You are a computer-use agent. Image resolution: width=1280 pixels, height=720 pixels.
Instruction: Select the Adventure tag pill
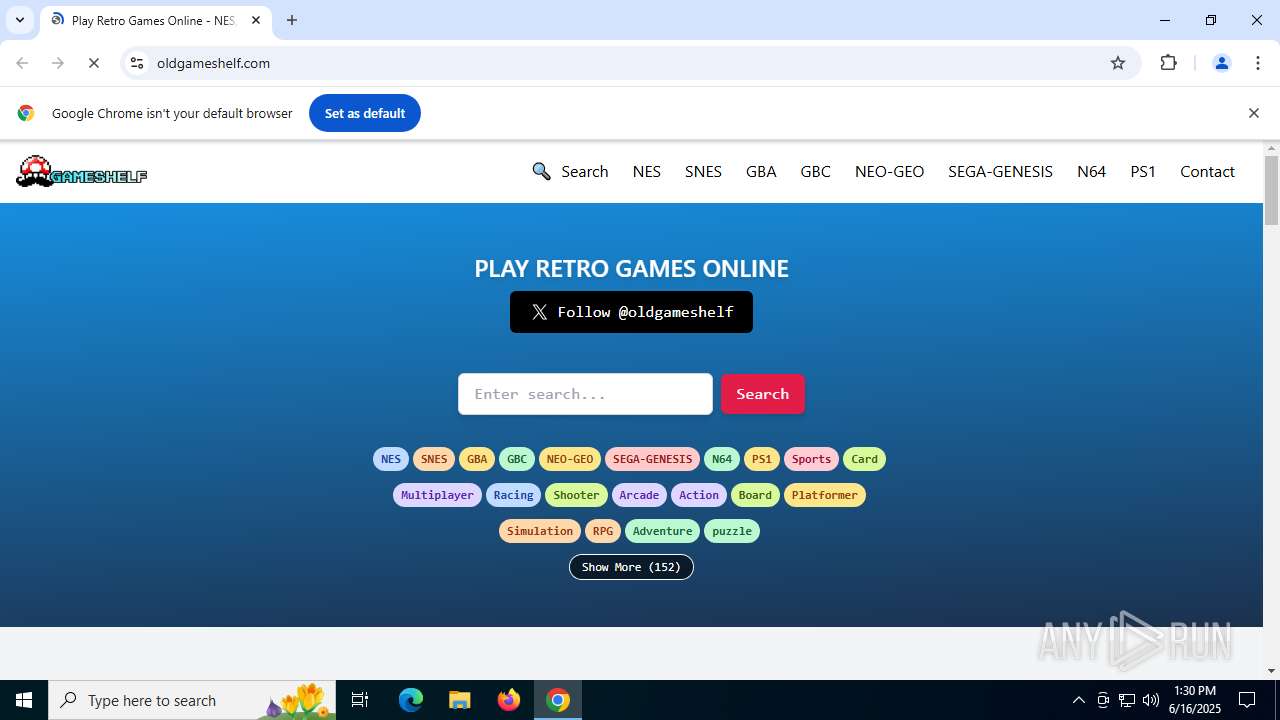click(x=662, y=531)
